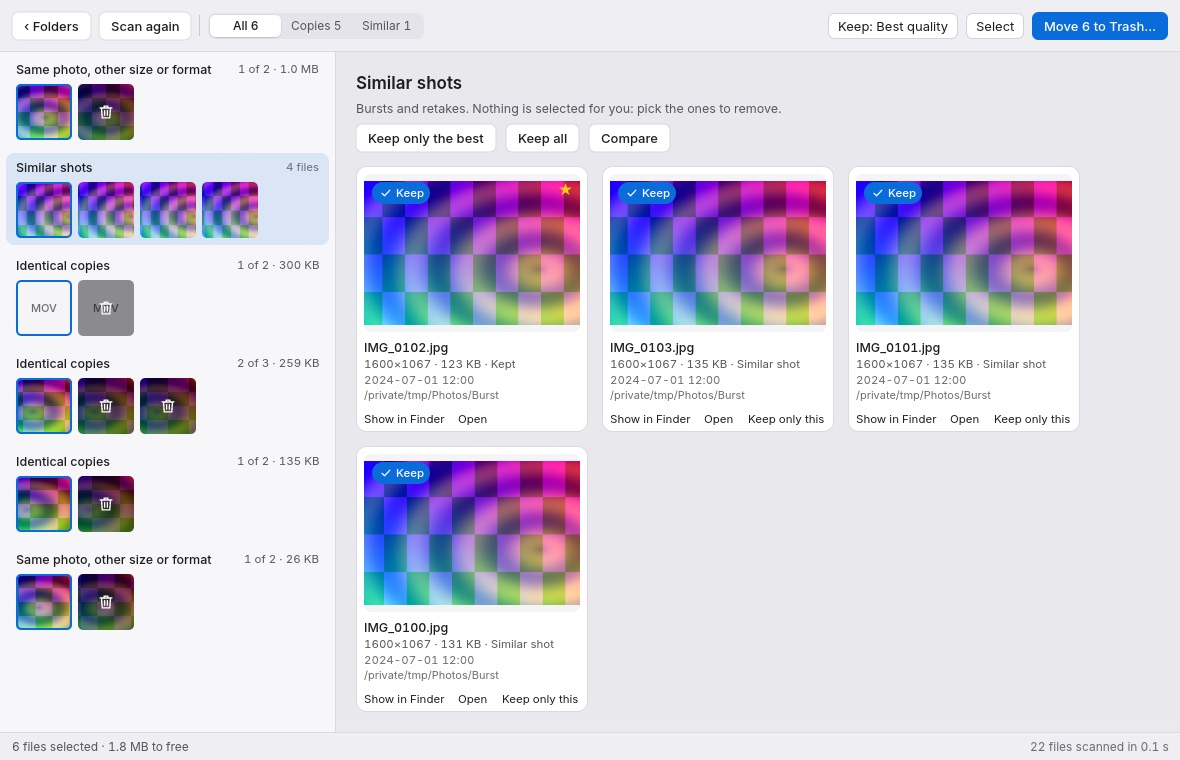Click '1600×1067 · 131 KB · Similar shot' text
1180x760 pixels.
pyautogui.click(x=459, y=644)
